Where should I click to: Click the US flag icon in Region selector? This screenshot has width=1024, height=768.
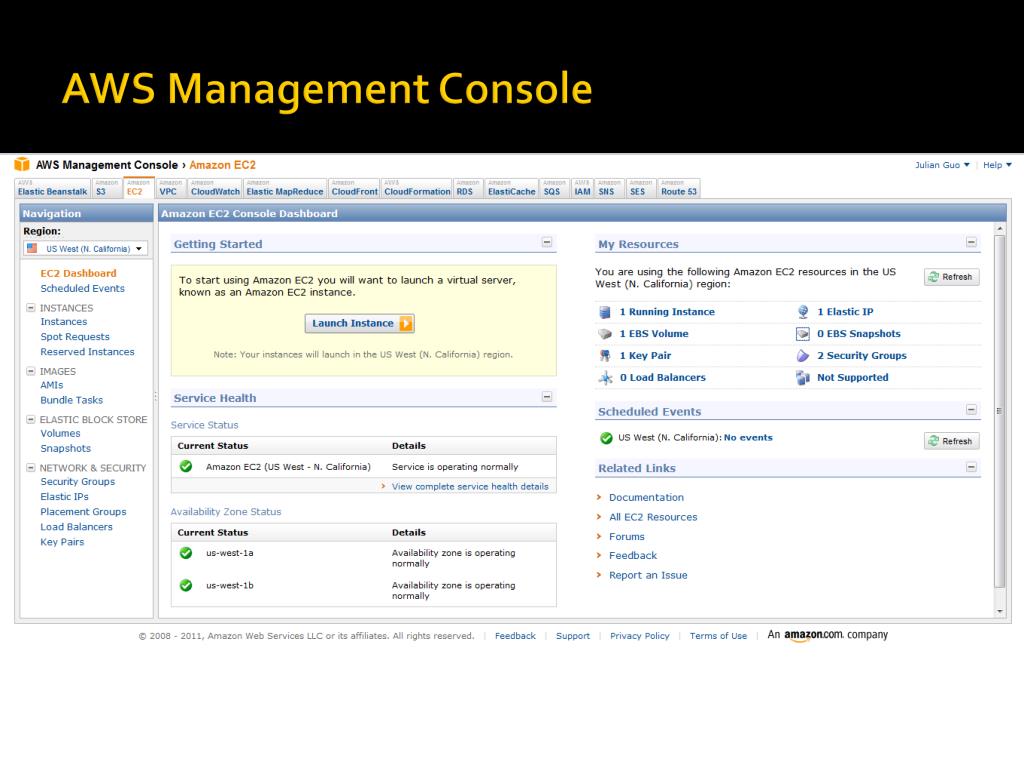point(32,248)
